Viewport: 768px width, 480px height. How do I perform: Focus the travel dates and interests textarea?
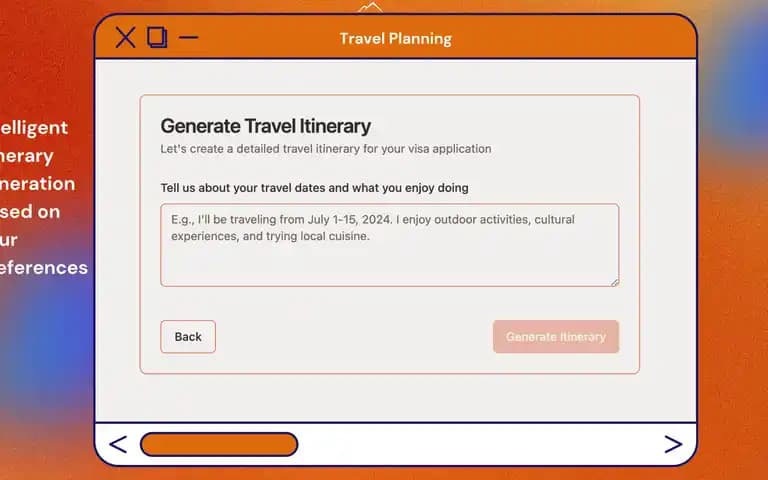(390, 245)
